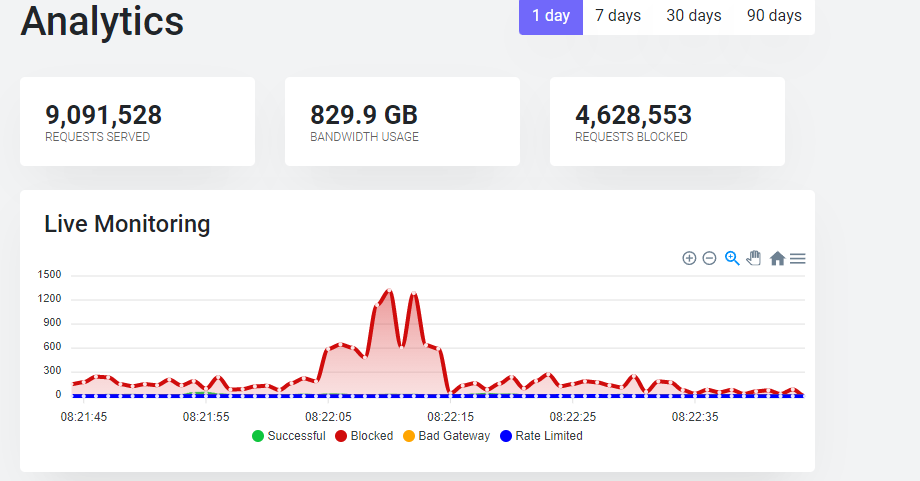
Task: Click the highest peak of Blocked line
Action: pyautogui.click(x=389, y=290)
